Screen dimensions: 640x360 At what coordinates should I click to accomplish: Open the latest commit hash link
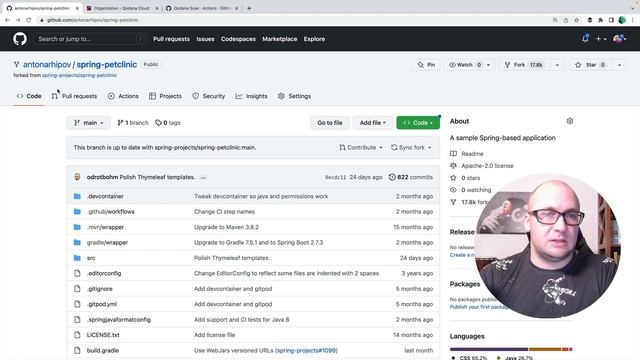click(335, 177)
